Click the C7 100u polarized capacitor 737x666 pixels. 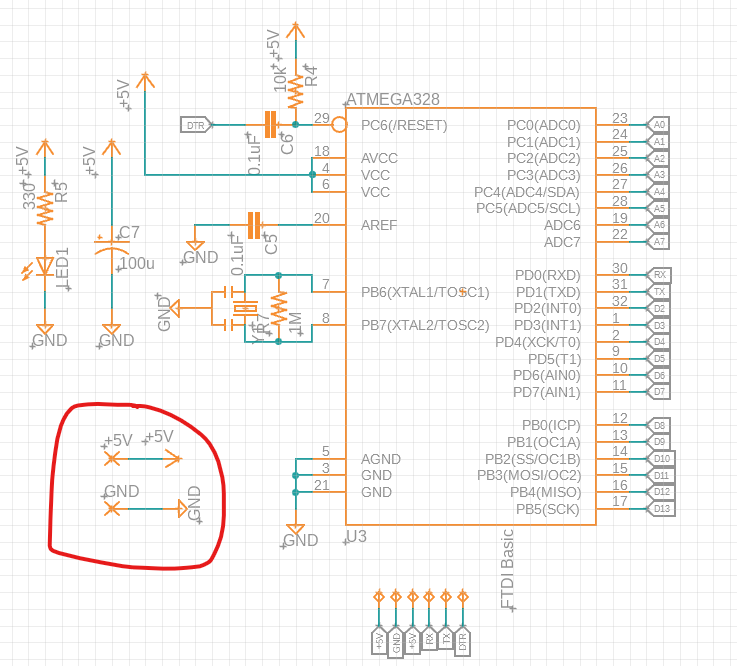(111, 246)
